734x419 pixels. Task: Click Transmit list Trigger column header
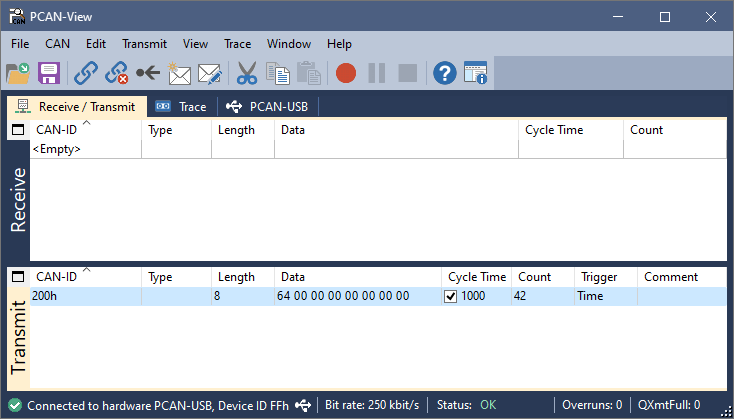[x=606, y=277]
